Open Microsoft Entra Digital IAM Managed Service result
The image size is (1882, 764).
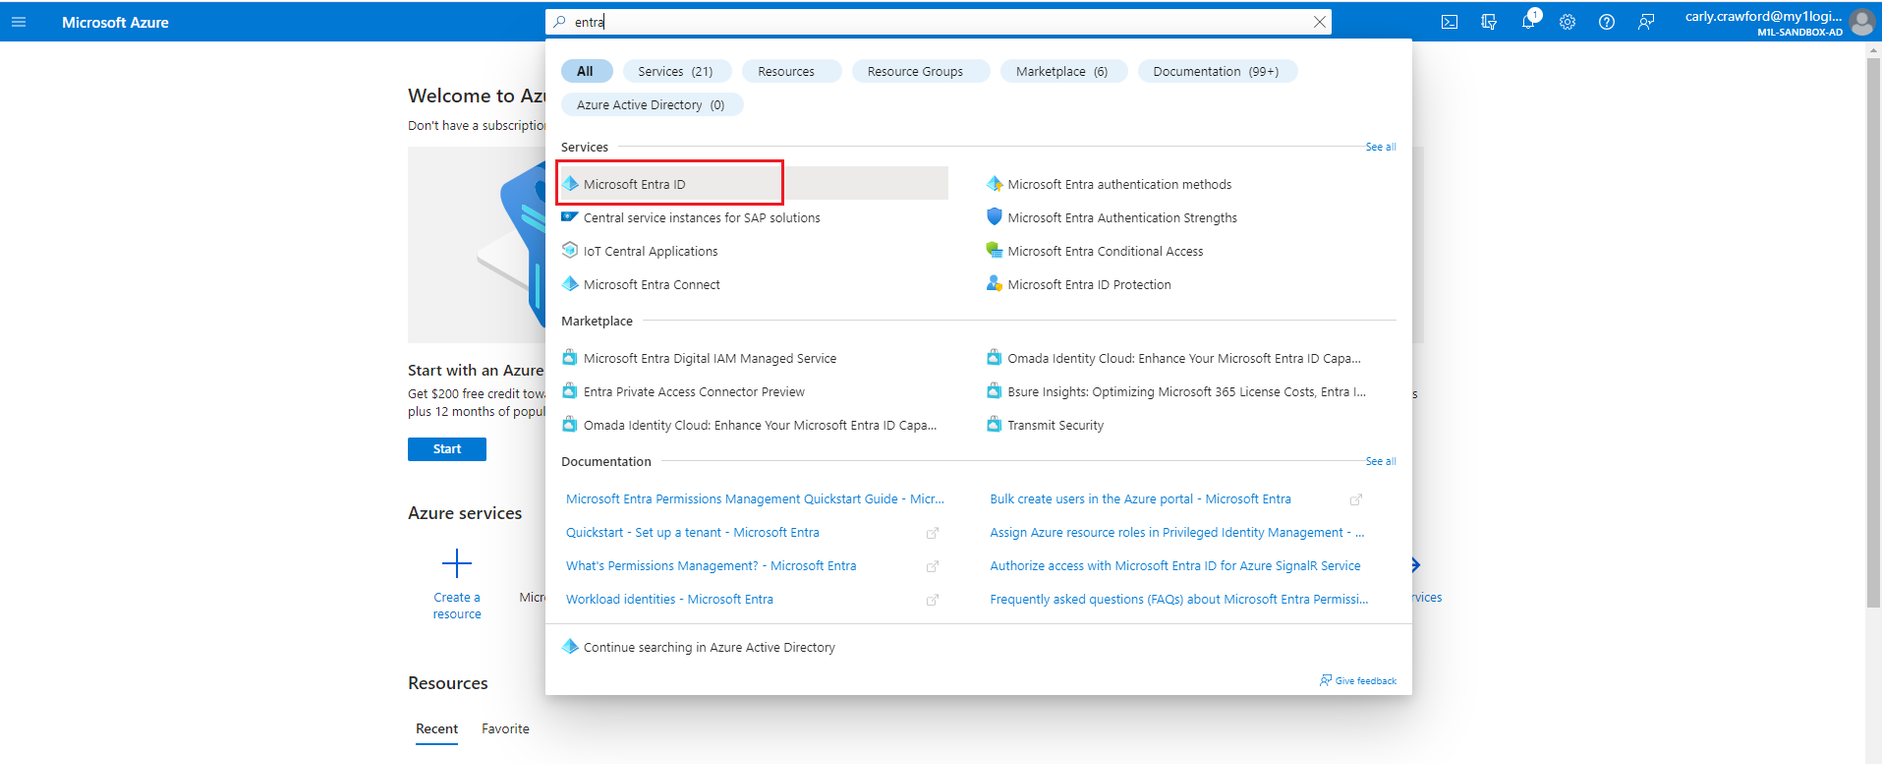[710, 358]
